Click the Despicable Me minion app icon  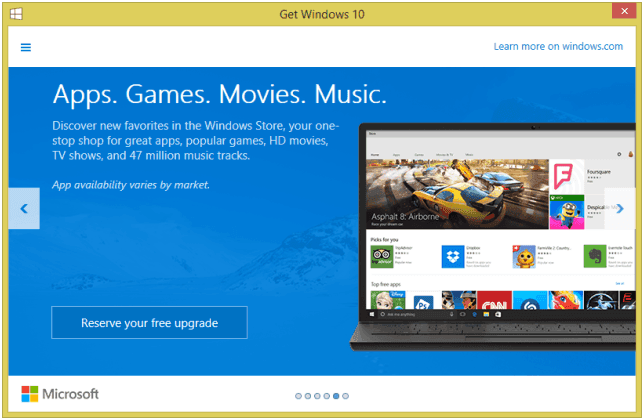coord(566,212)
